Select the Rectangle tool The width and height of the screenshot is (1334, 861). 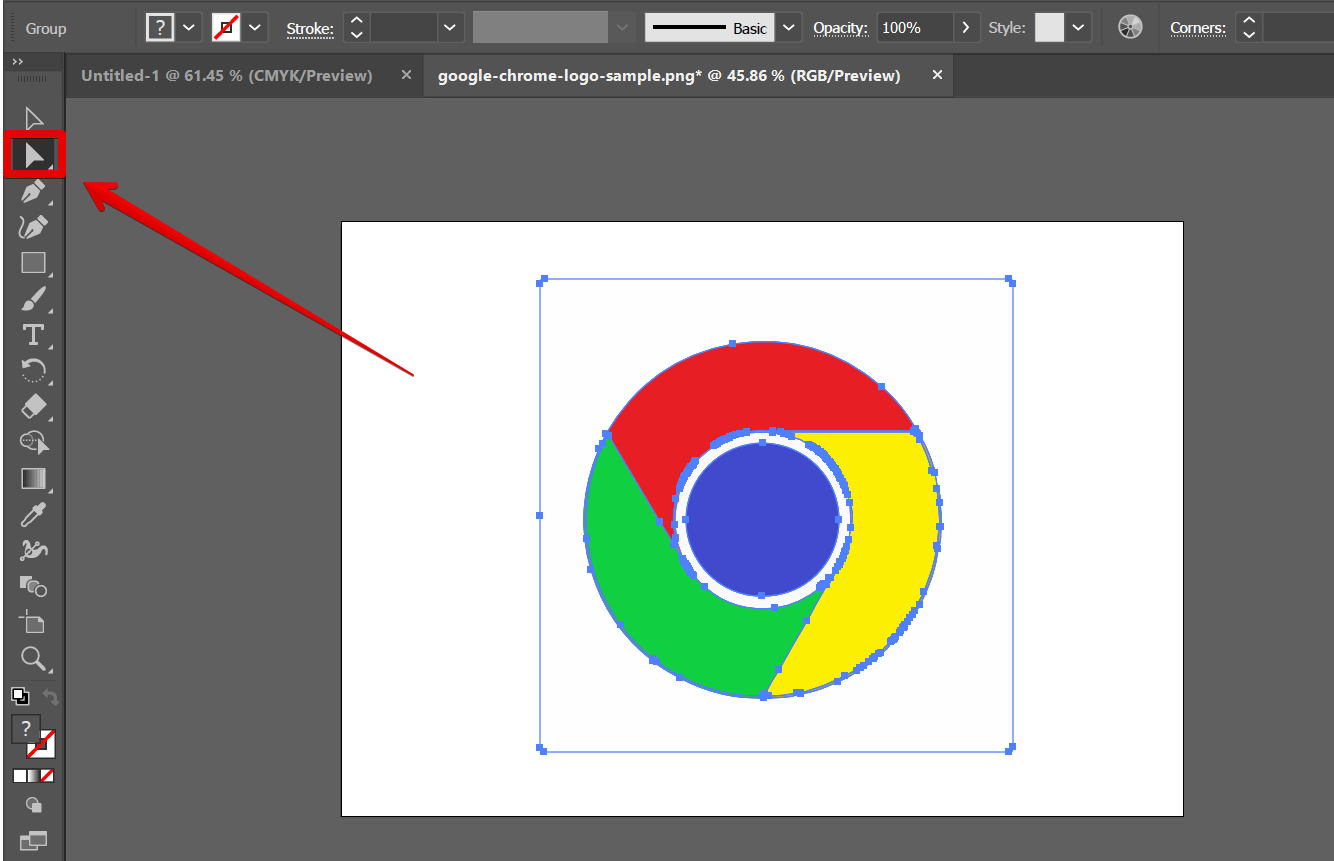click(x=33, y=263)
